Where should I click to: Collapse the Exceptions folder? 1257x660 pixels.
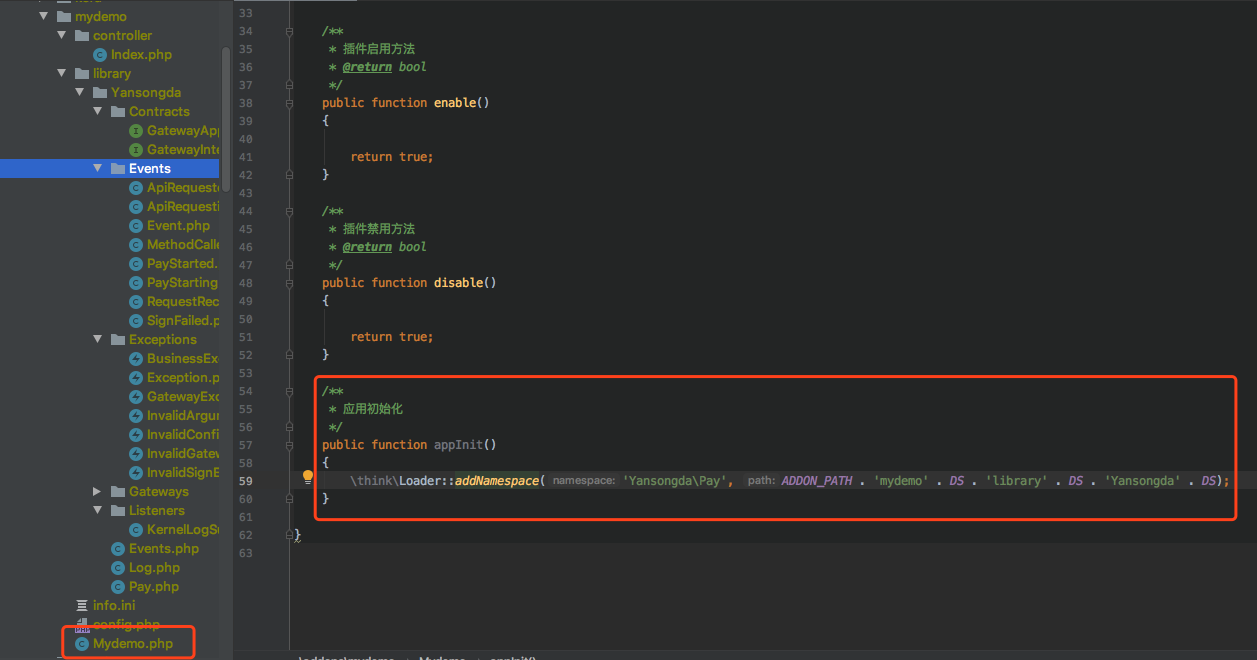coord(97,340)
